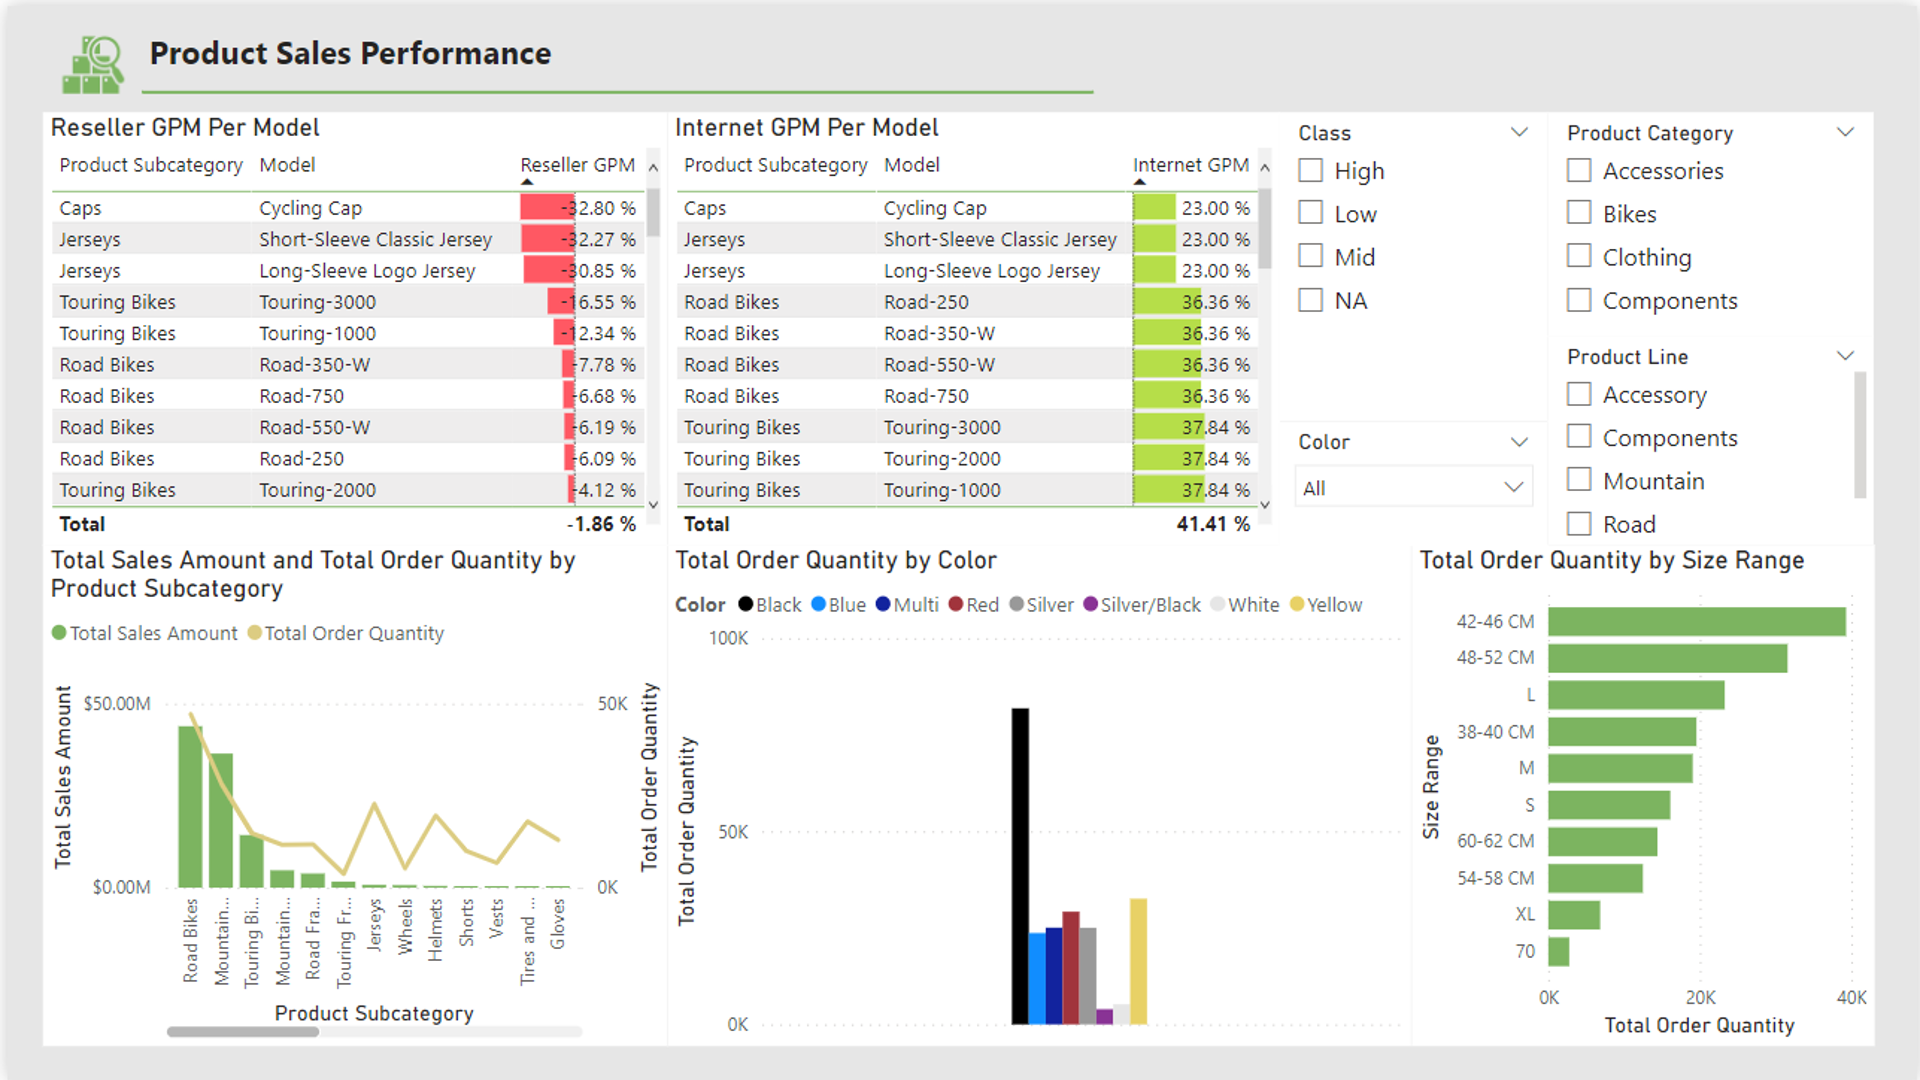This screenshot has height=1080, width=1920.
Task: Click the Total Sales Amount legend marker
Action: point(59,633)
